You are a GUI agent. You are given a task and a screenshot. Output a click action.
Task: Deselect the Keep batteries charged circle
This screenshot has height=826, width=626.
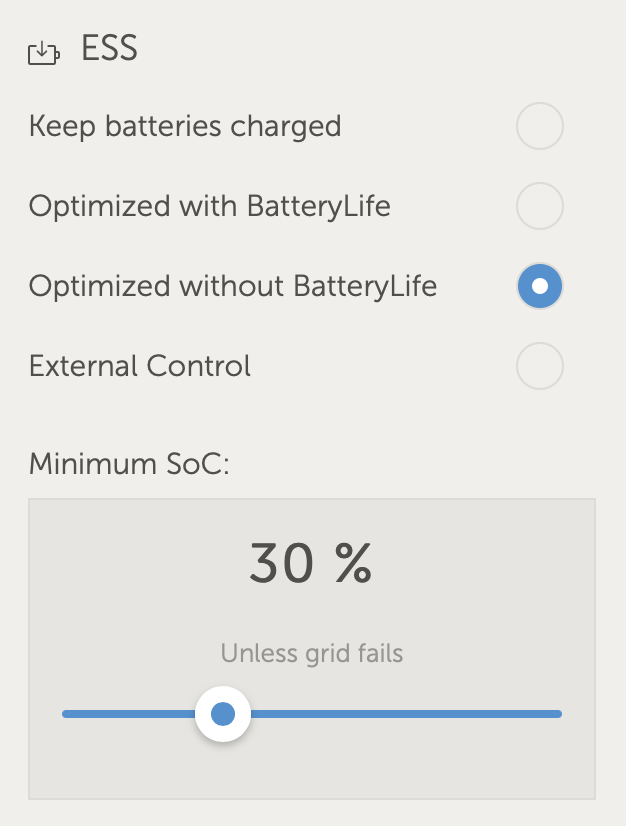click(x=540, y=126)
